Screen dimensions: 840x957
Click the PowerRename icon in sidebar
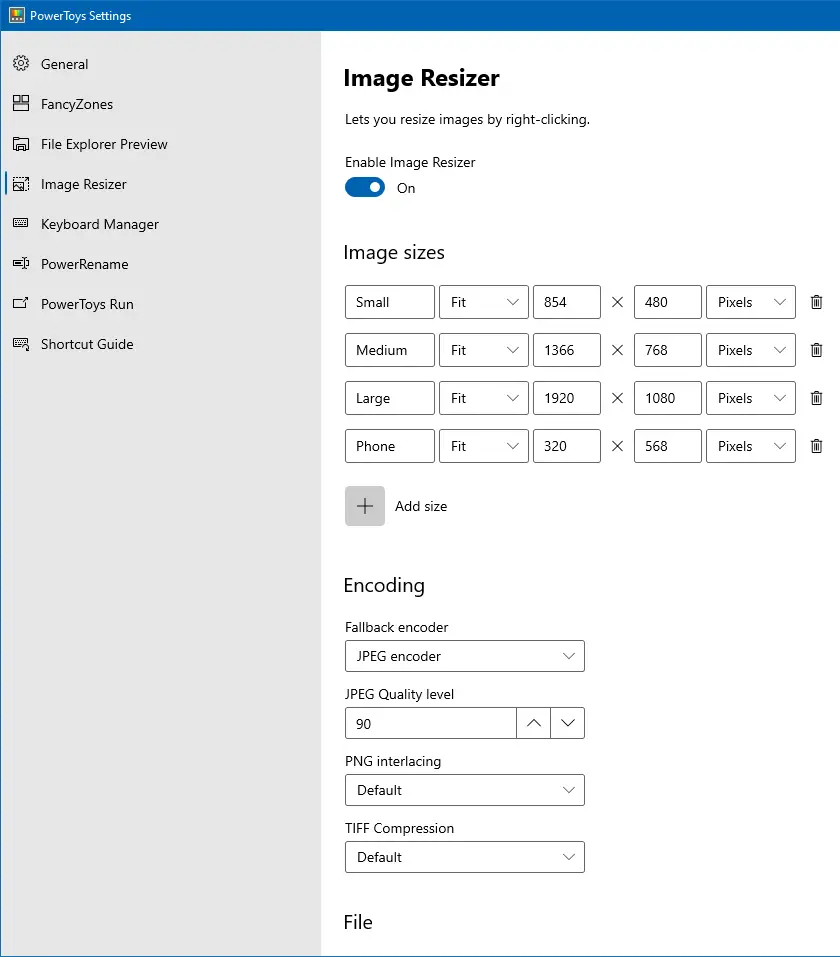[21, 263]
